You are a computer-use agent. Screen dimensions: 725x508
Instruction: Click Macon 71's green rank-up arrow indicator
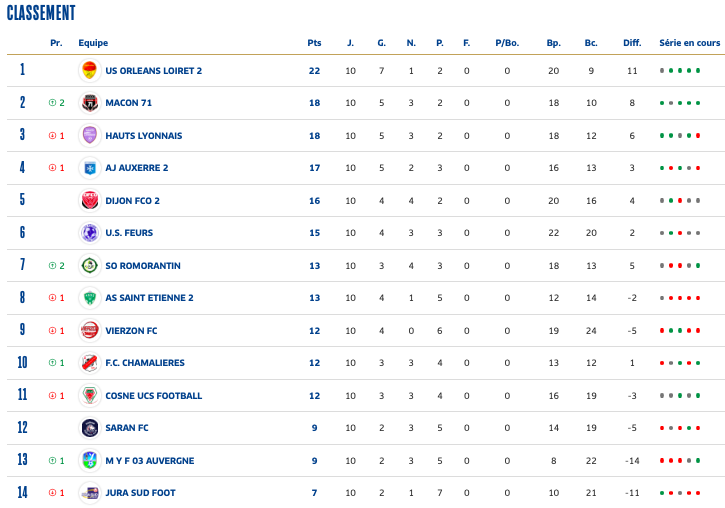click(52, 103)
